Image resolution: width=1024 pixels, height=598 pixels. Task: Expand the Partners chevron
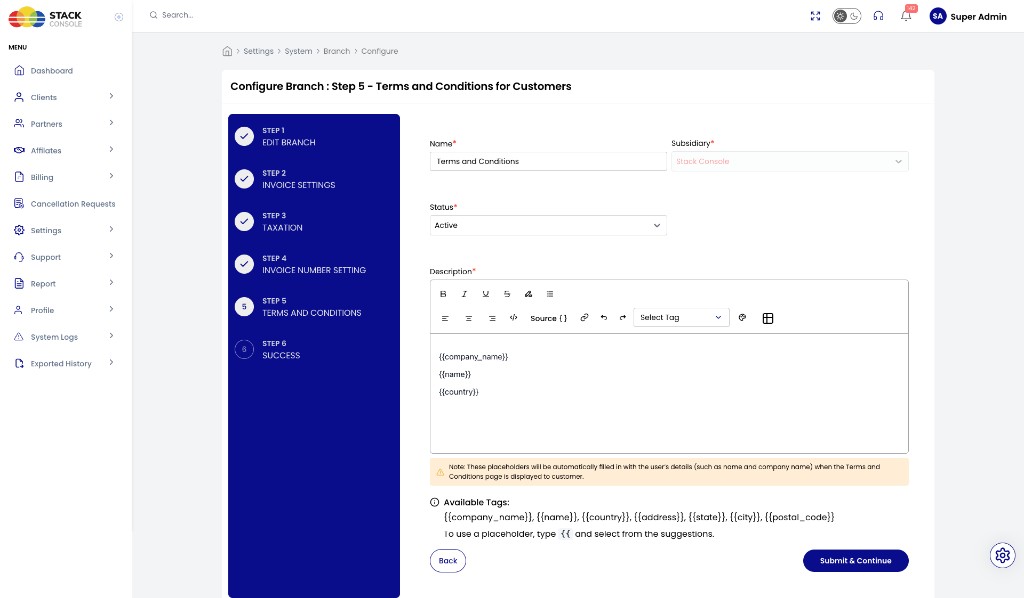[x=111, y=123]
